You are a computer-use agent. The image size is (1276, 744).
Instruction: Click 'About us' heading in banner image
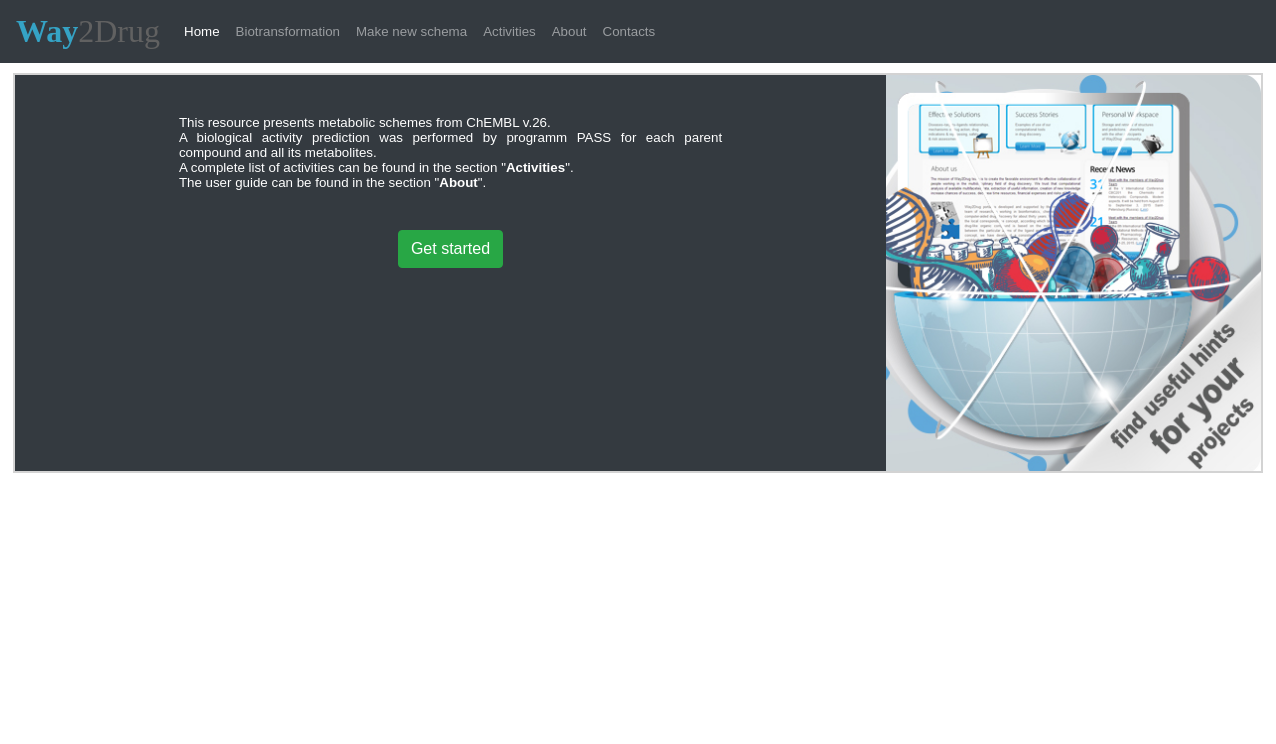(x=945, y=169)
